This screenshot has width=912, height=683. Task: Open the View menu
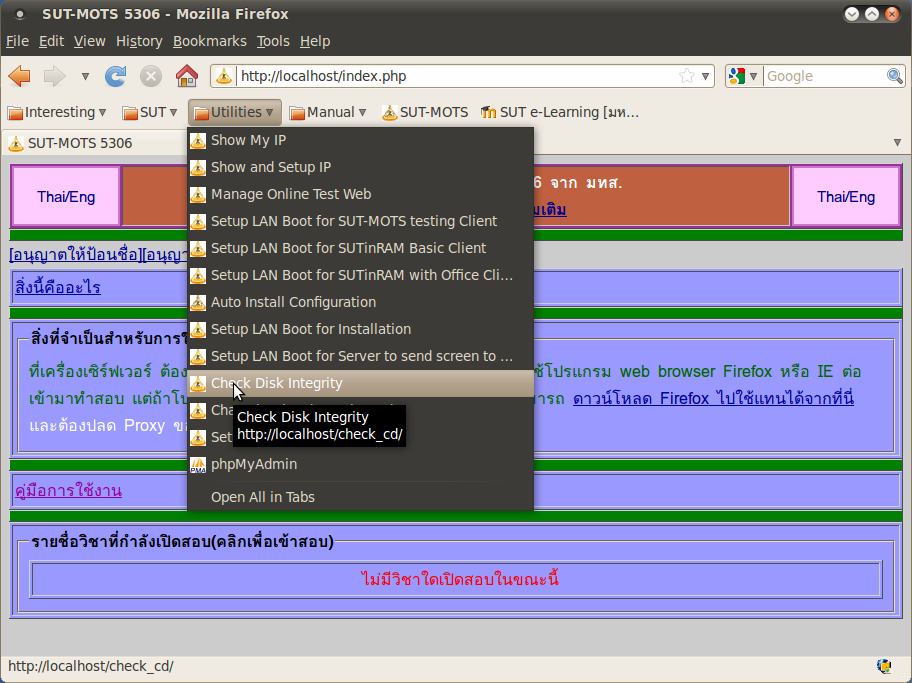(x=90, y=41)
